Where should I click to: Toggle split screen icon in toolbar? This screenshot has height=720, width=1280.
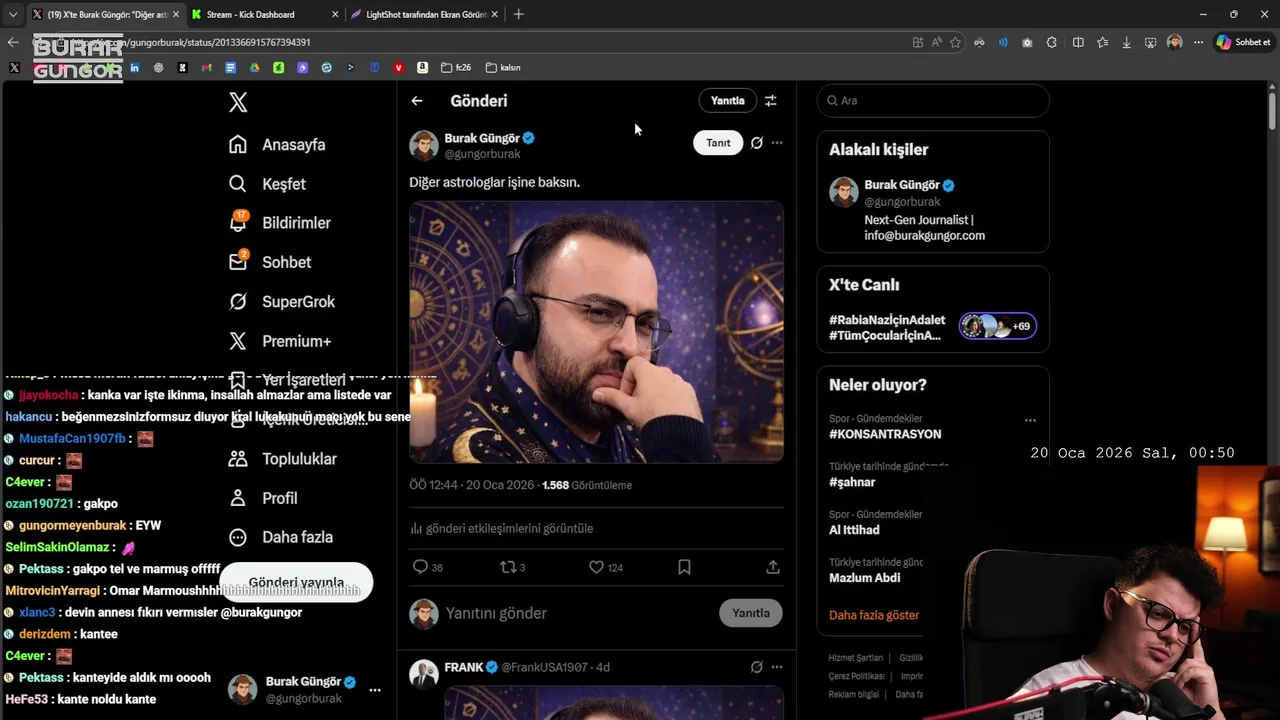[x=1078, y=42]
